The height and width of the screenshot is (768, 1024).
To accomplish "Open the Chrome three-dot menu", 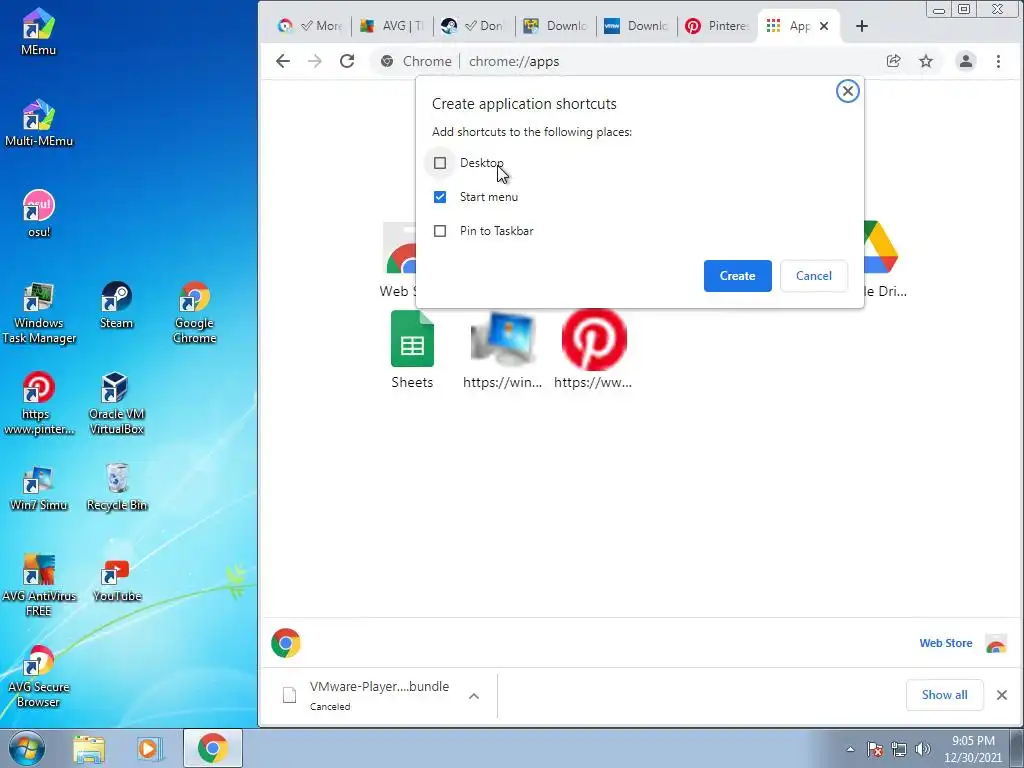I will click(x=999, y=61).
